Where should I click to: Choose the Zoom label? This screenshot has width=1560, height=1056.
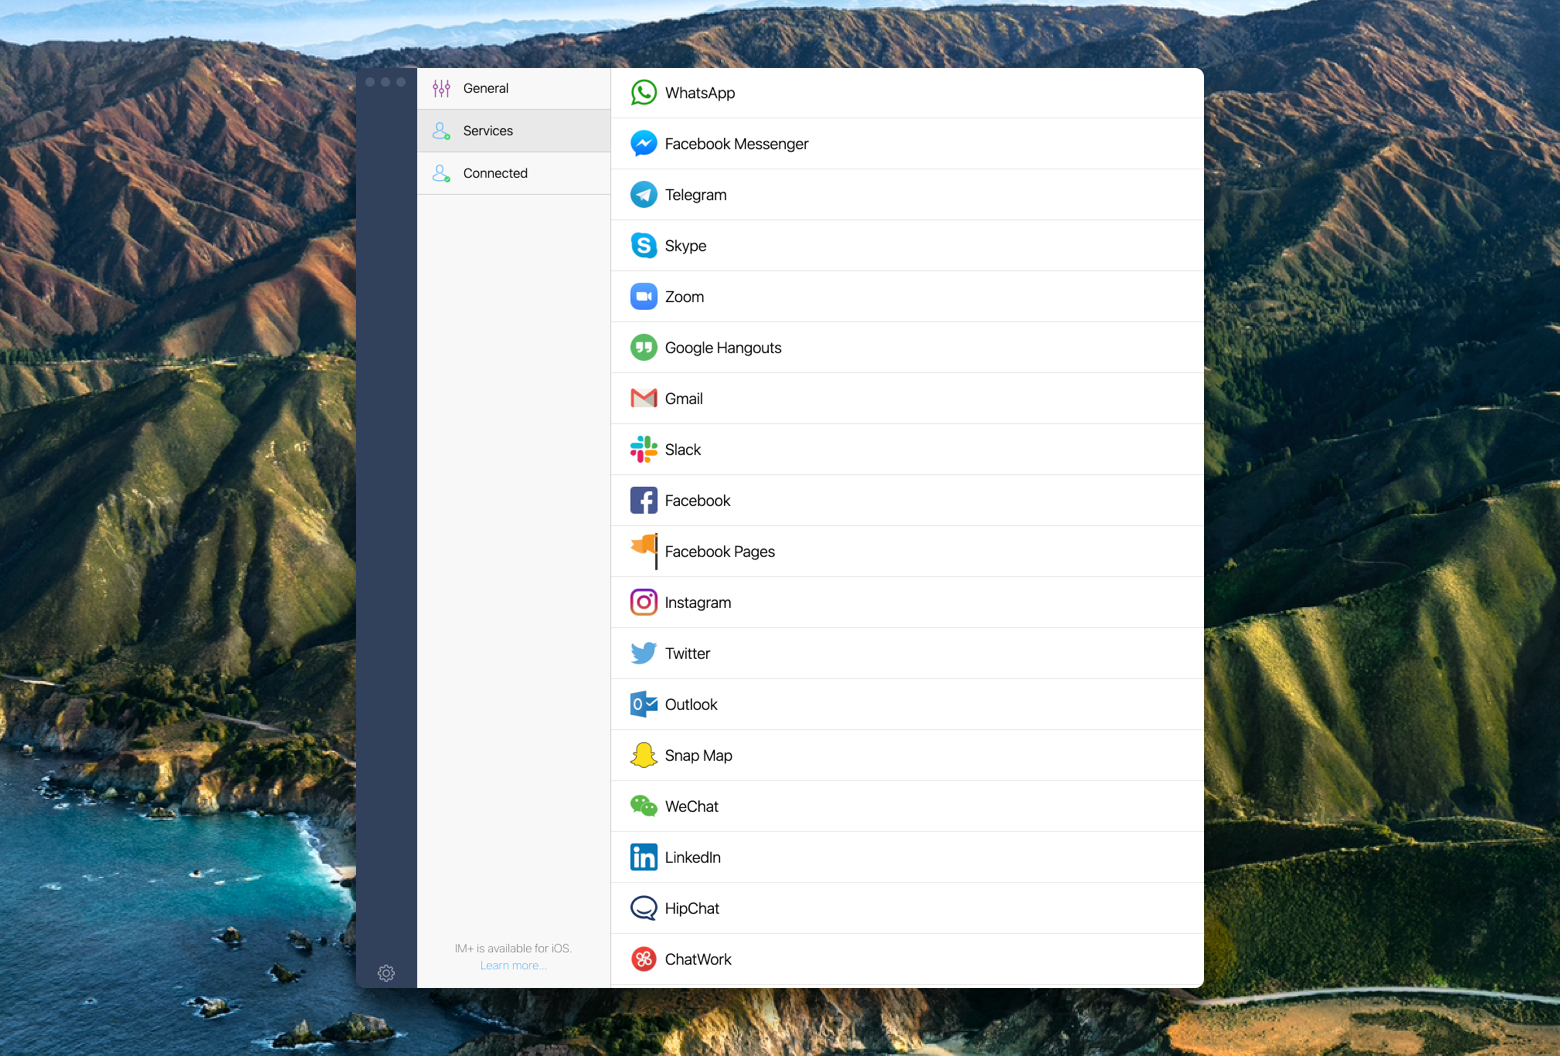click(685, 297)
